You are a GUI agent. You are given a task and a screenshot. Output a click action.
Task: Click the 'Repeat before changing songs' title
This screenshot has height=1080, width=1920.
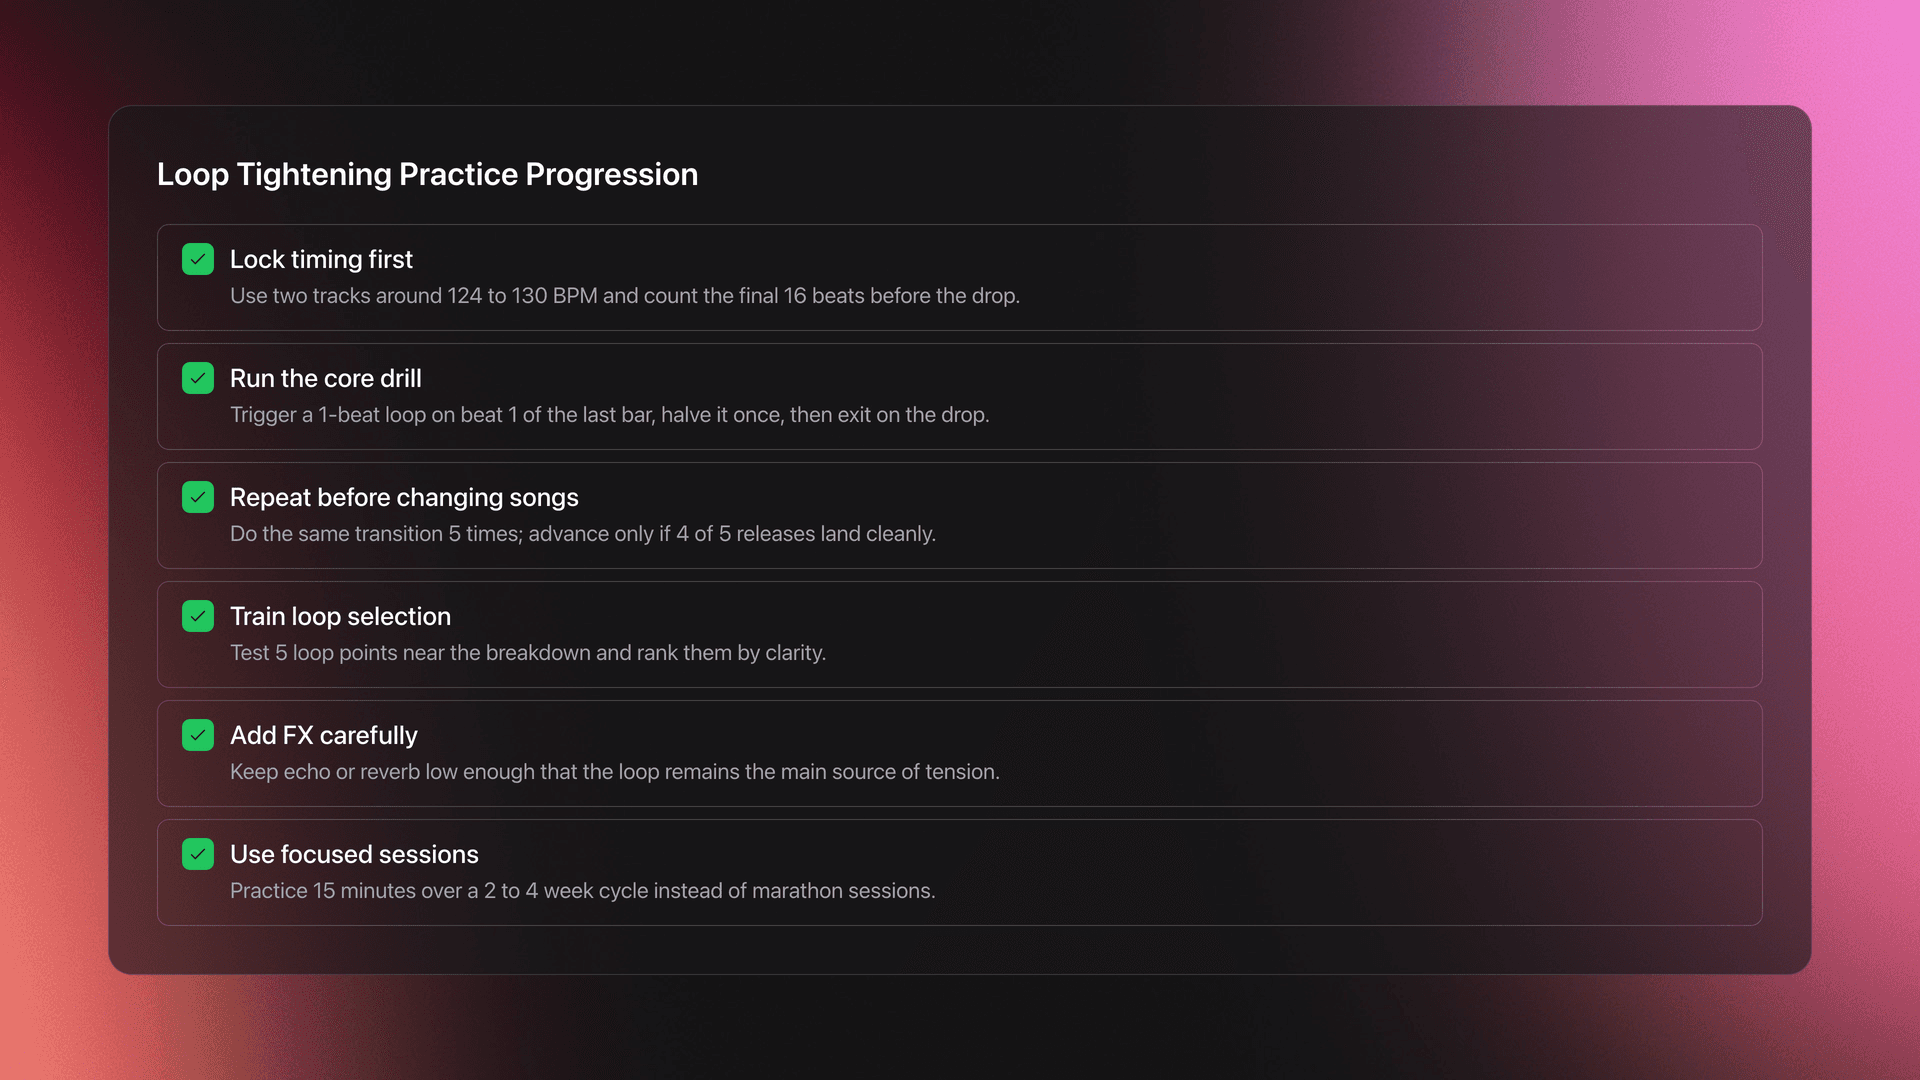point(404,498)
